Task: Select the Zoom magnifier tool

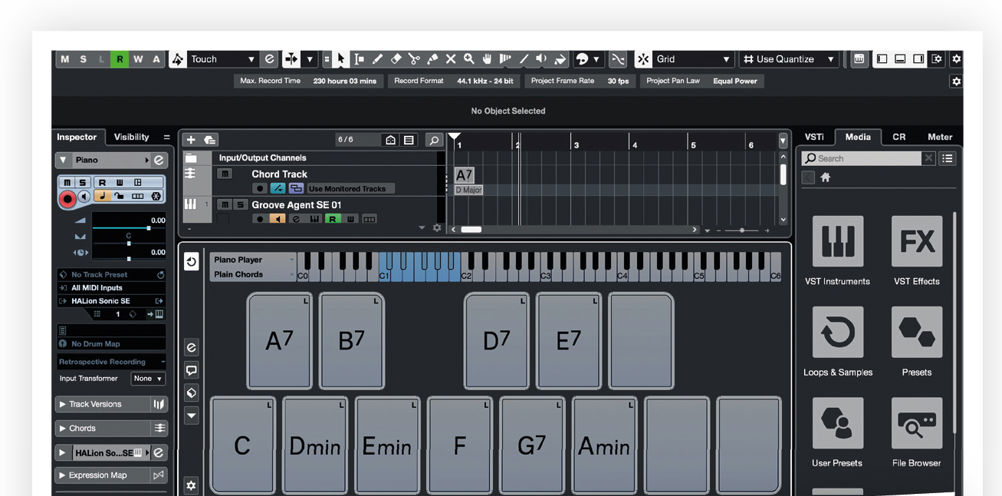Action: (x=469, y=59)
